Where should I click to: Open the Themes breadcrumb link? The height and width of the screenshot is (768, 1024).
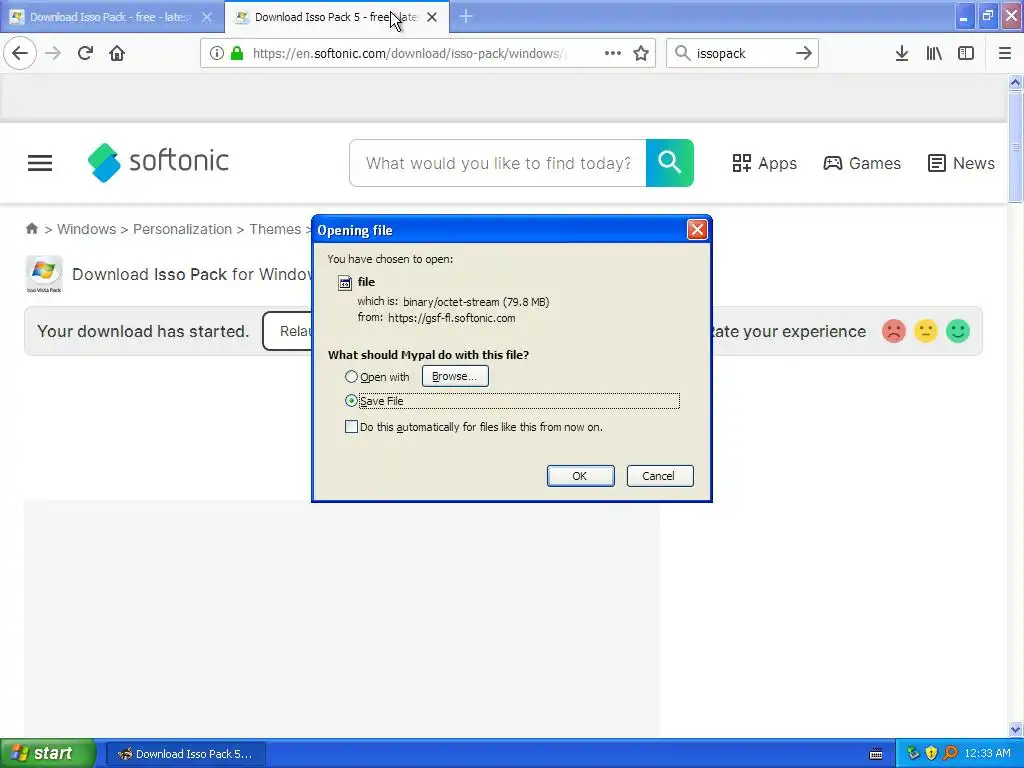(275, 229)
